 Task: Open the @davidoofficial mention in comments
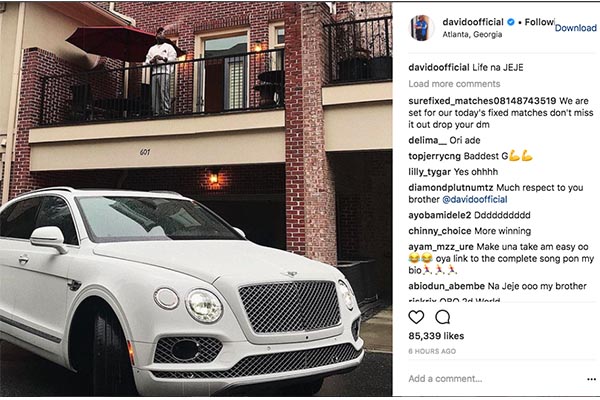[x=474, y=199]
